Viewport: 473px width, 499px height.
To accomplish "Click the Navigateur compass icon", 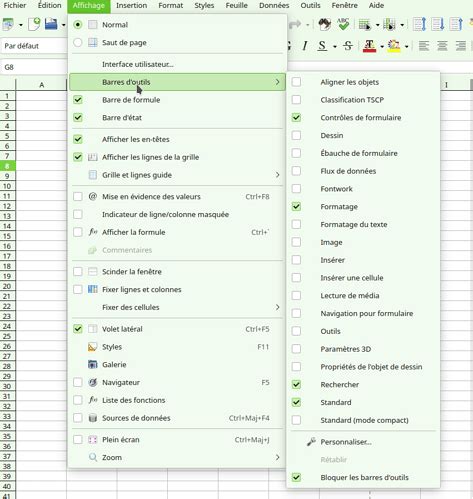I will tap(92, 382).
